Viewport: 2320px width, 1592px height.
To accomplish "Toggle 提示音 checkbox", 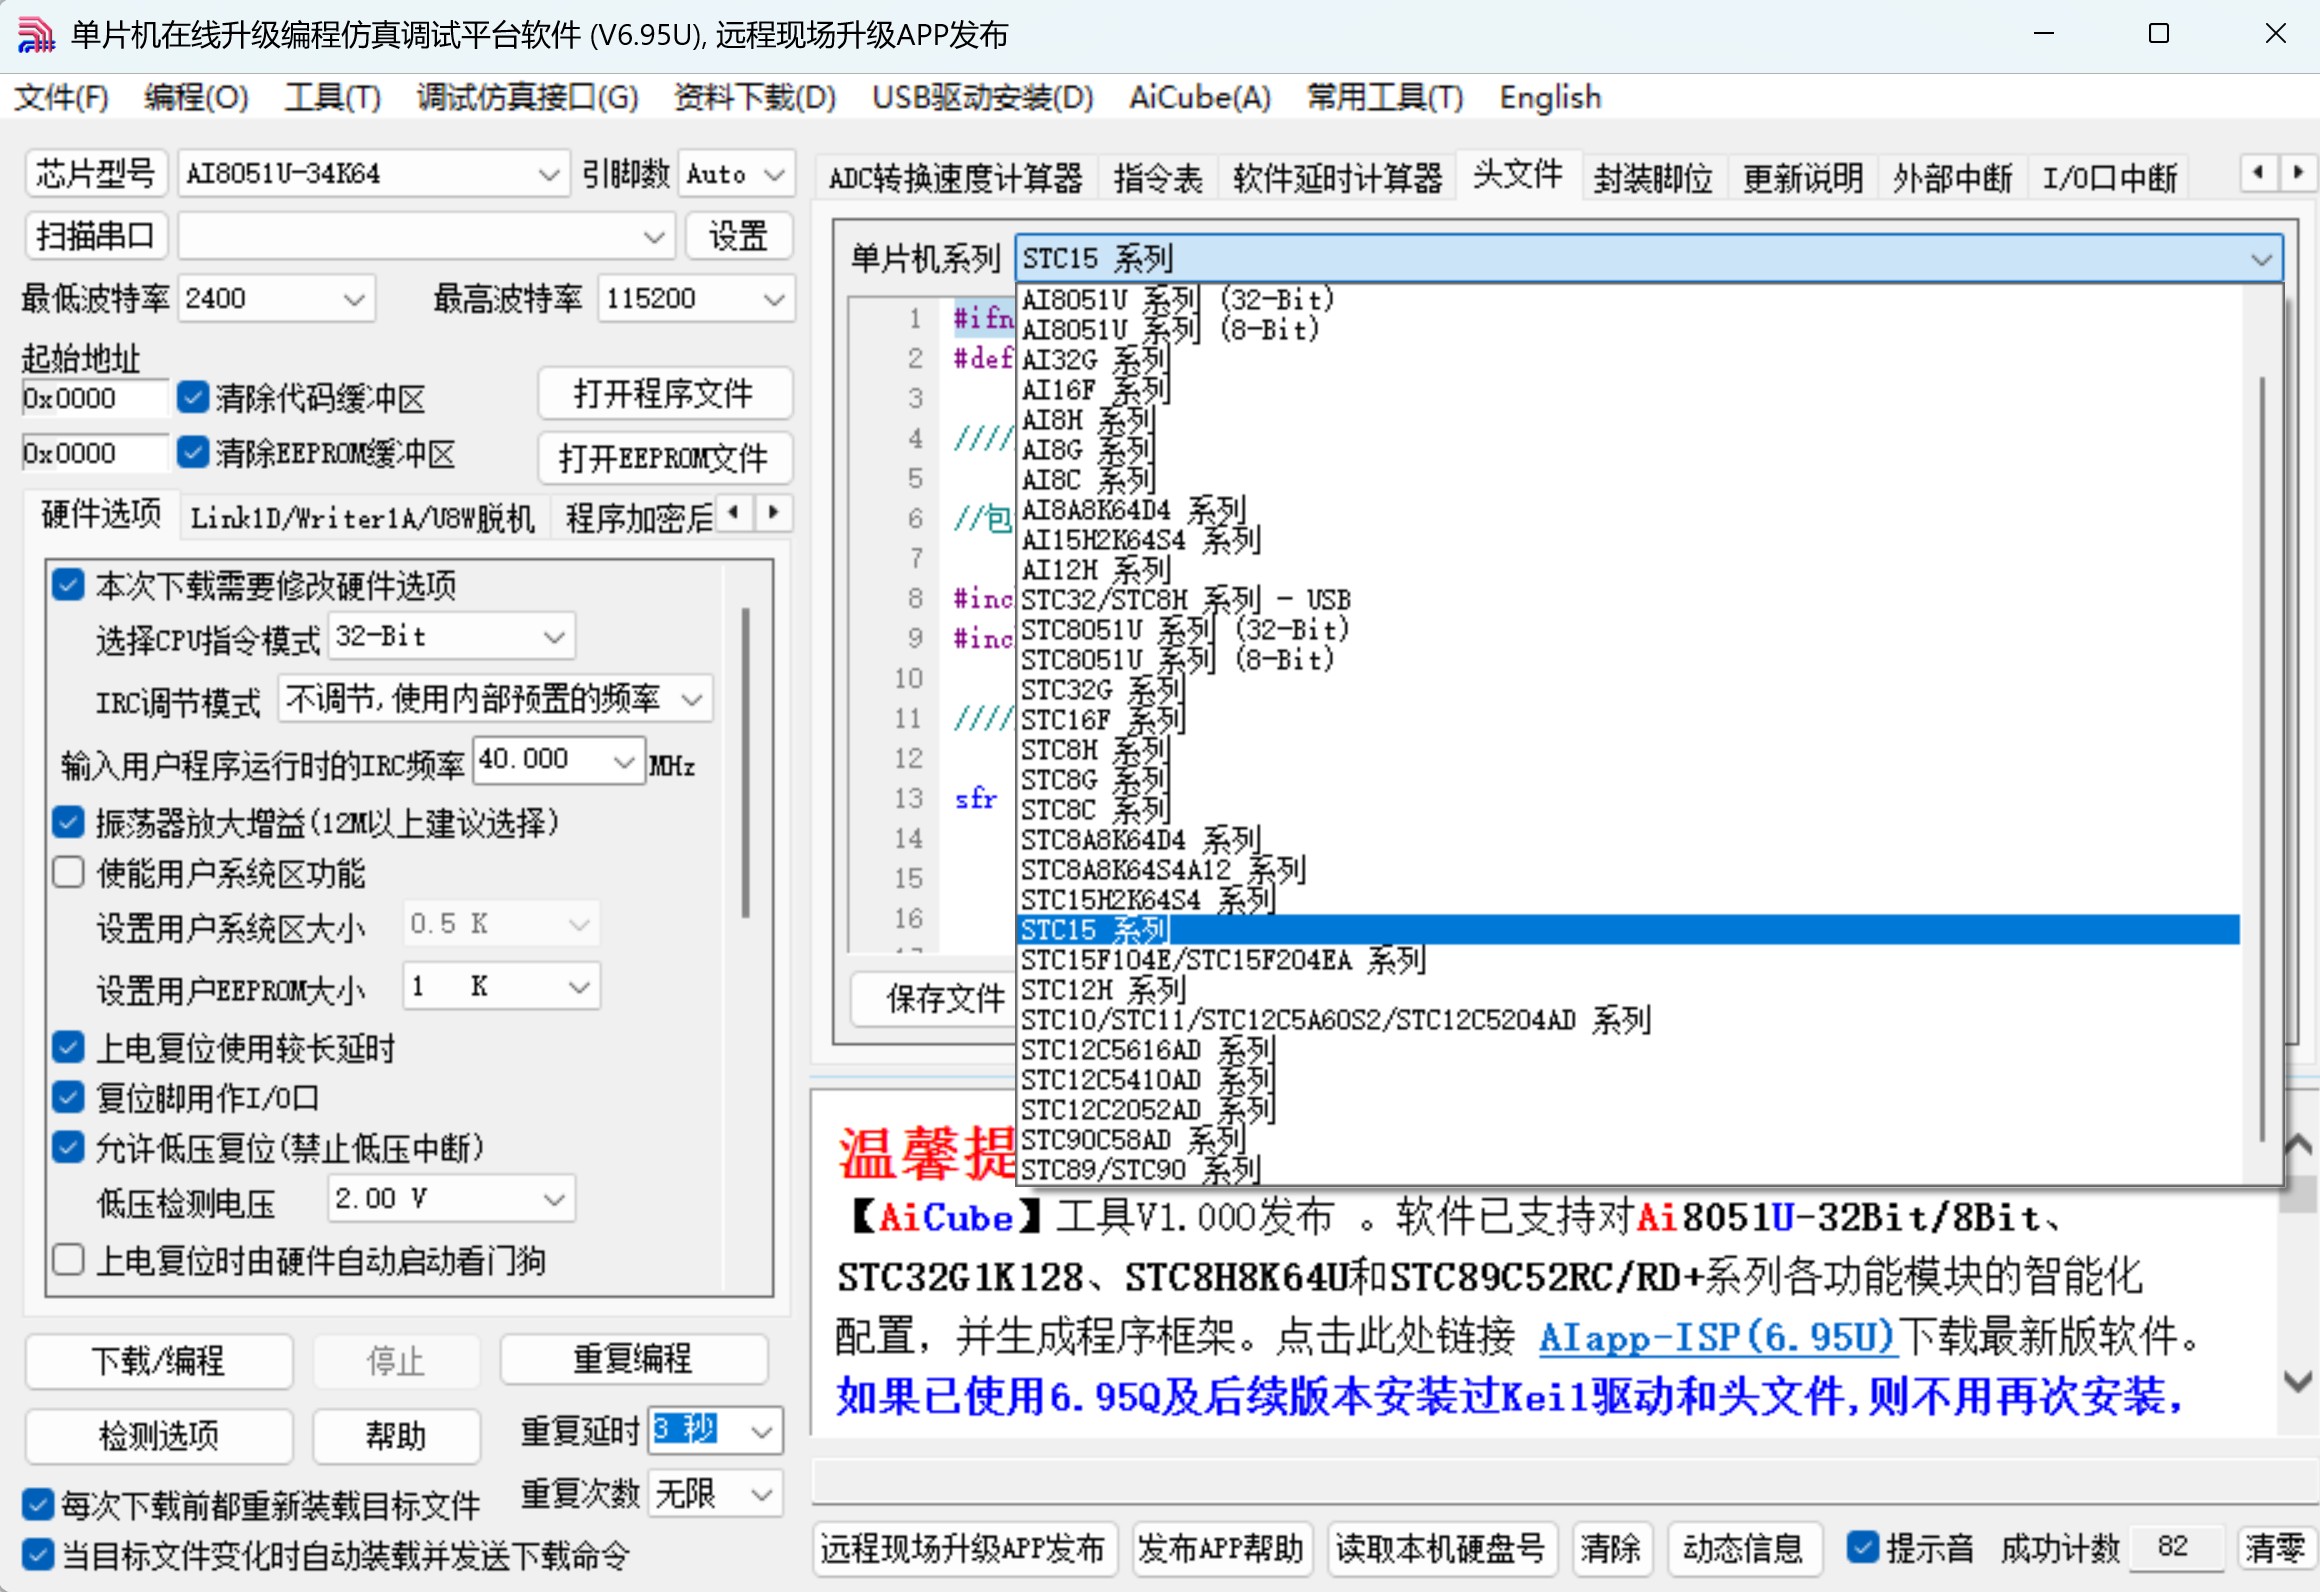I will point(1862,1547).
